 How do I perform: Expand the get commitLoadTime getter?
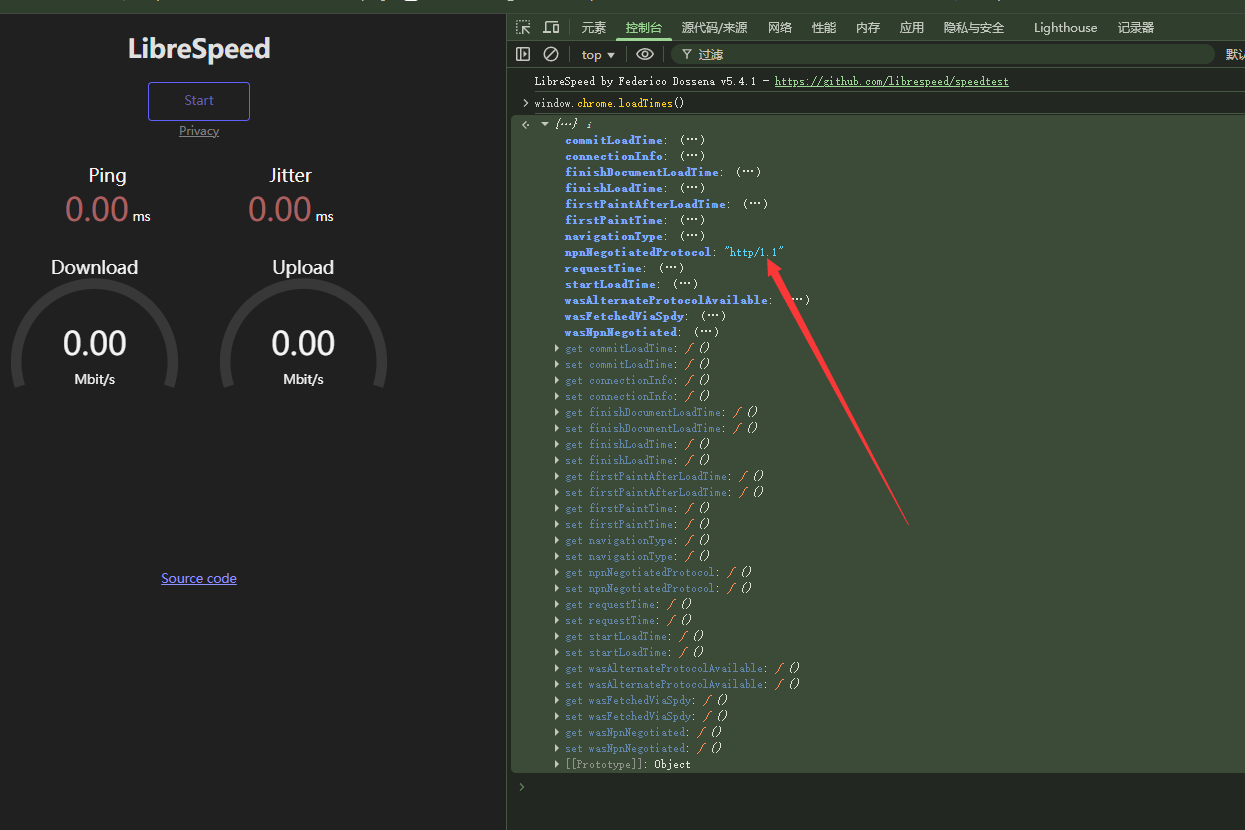pos(557,348)
